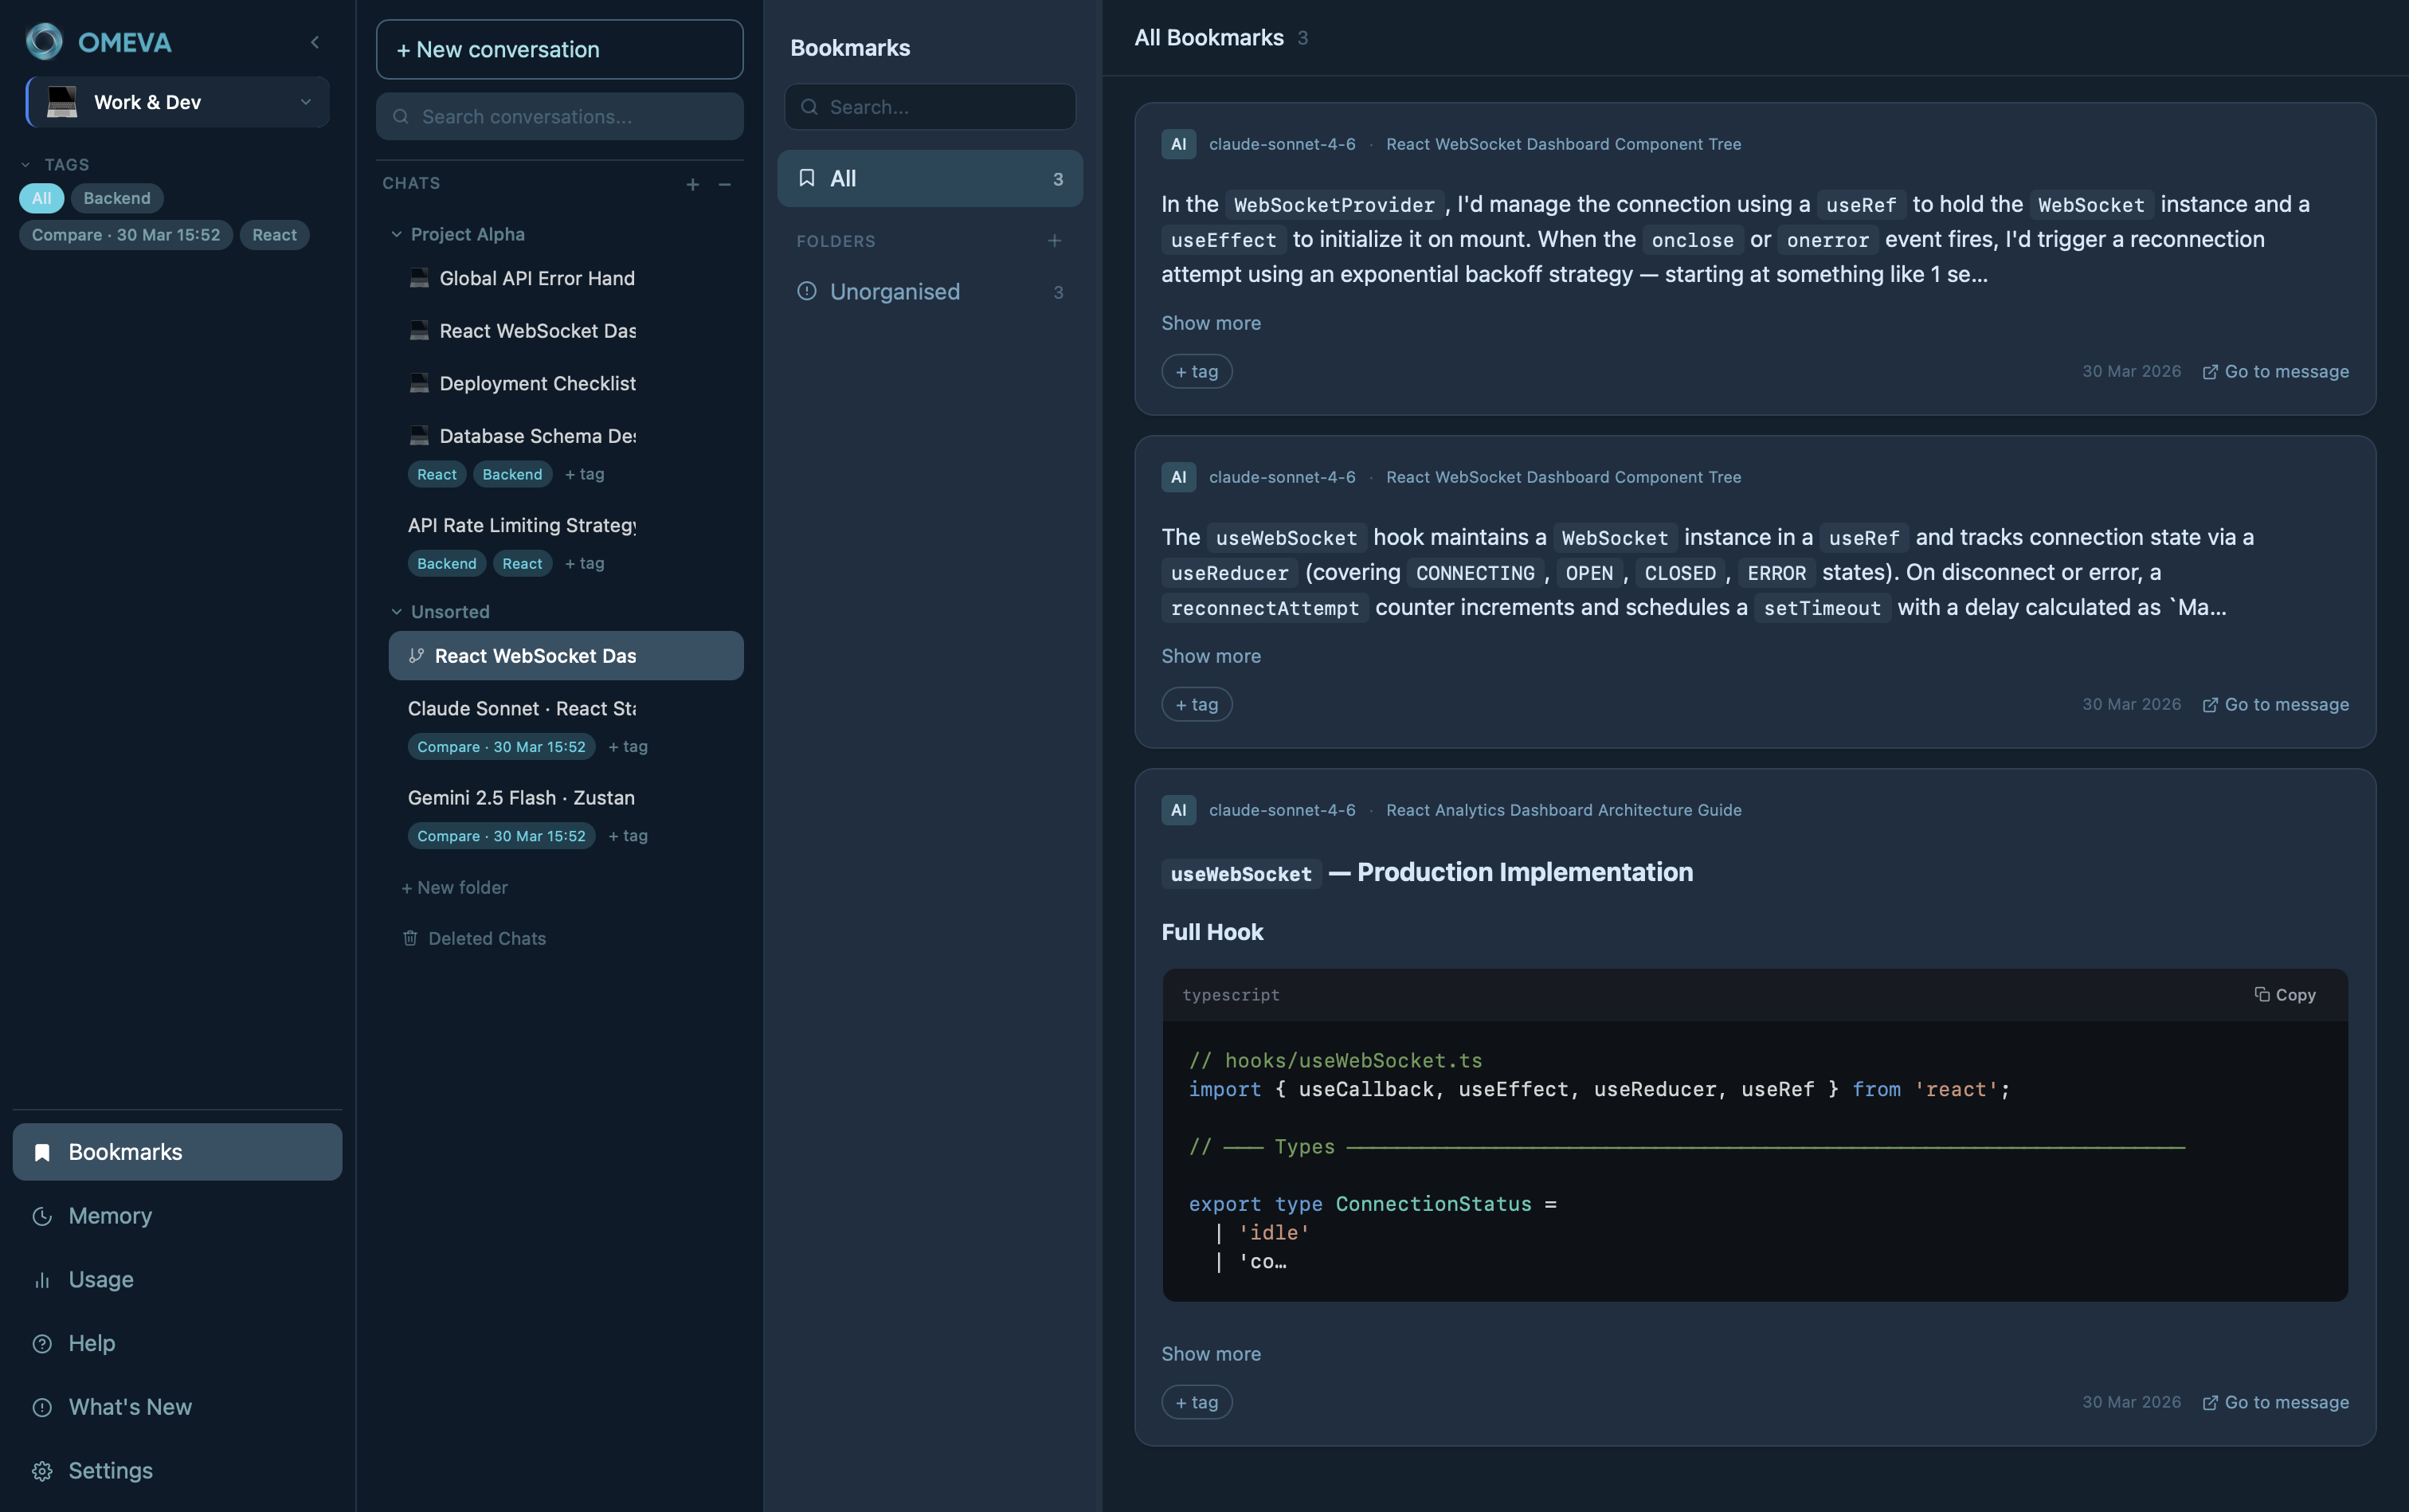Collapse the Unsorted chats section
The image size is (2409, 1512).
coord(396,612)
